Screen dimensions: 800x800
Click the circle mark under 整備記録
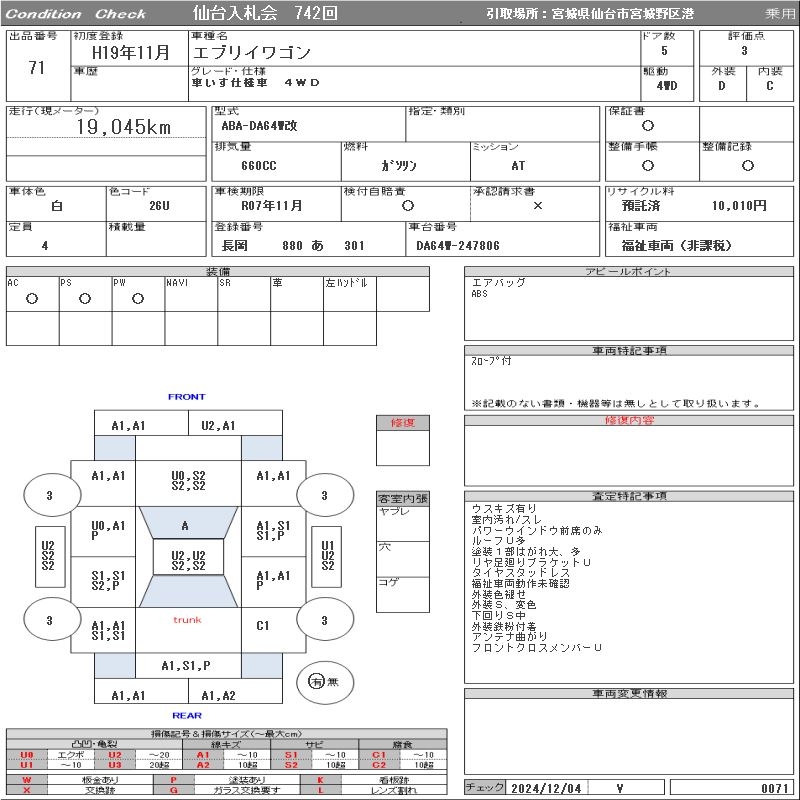747,165
